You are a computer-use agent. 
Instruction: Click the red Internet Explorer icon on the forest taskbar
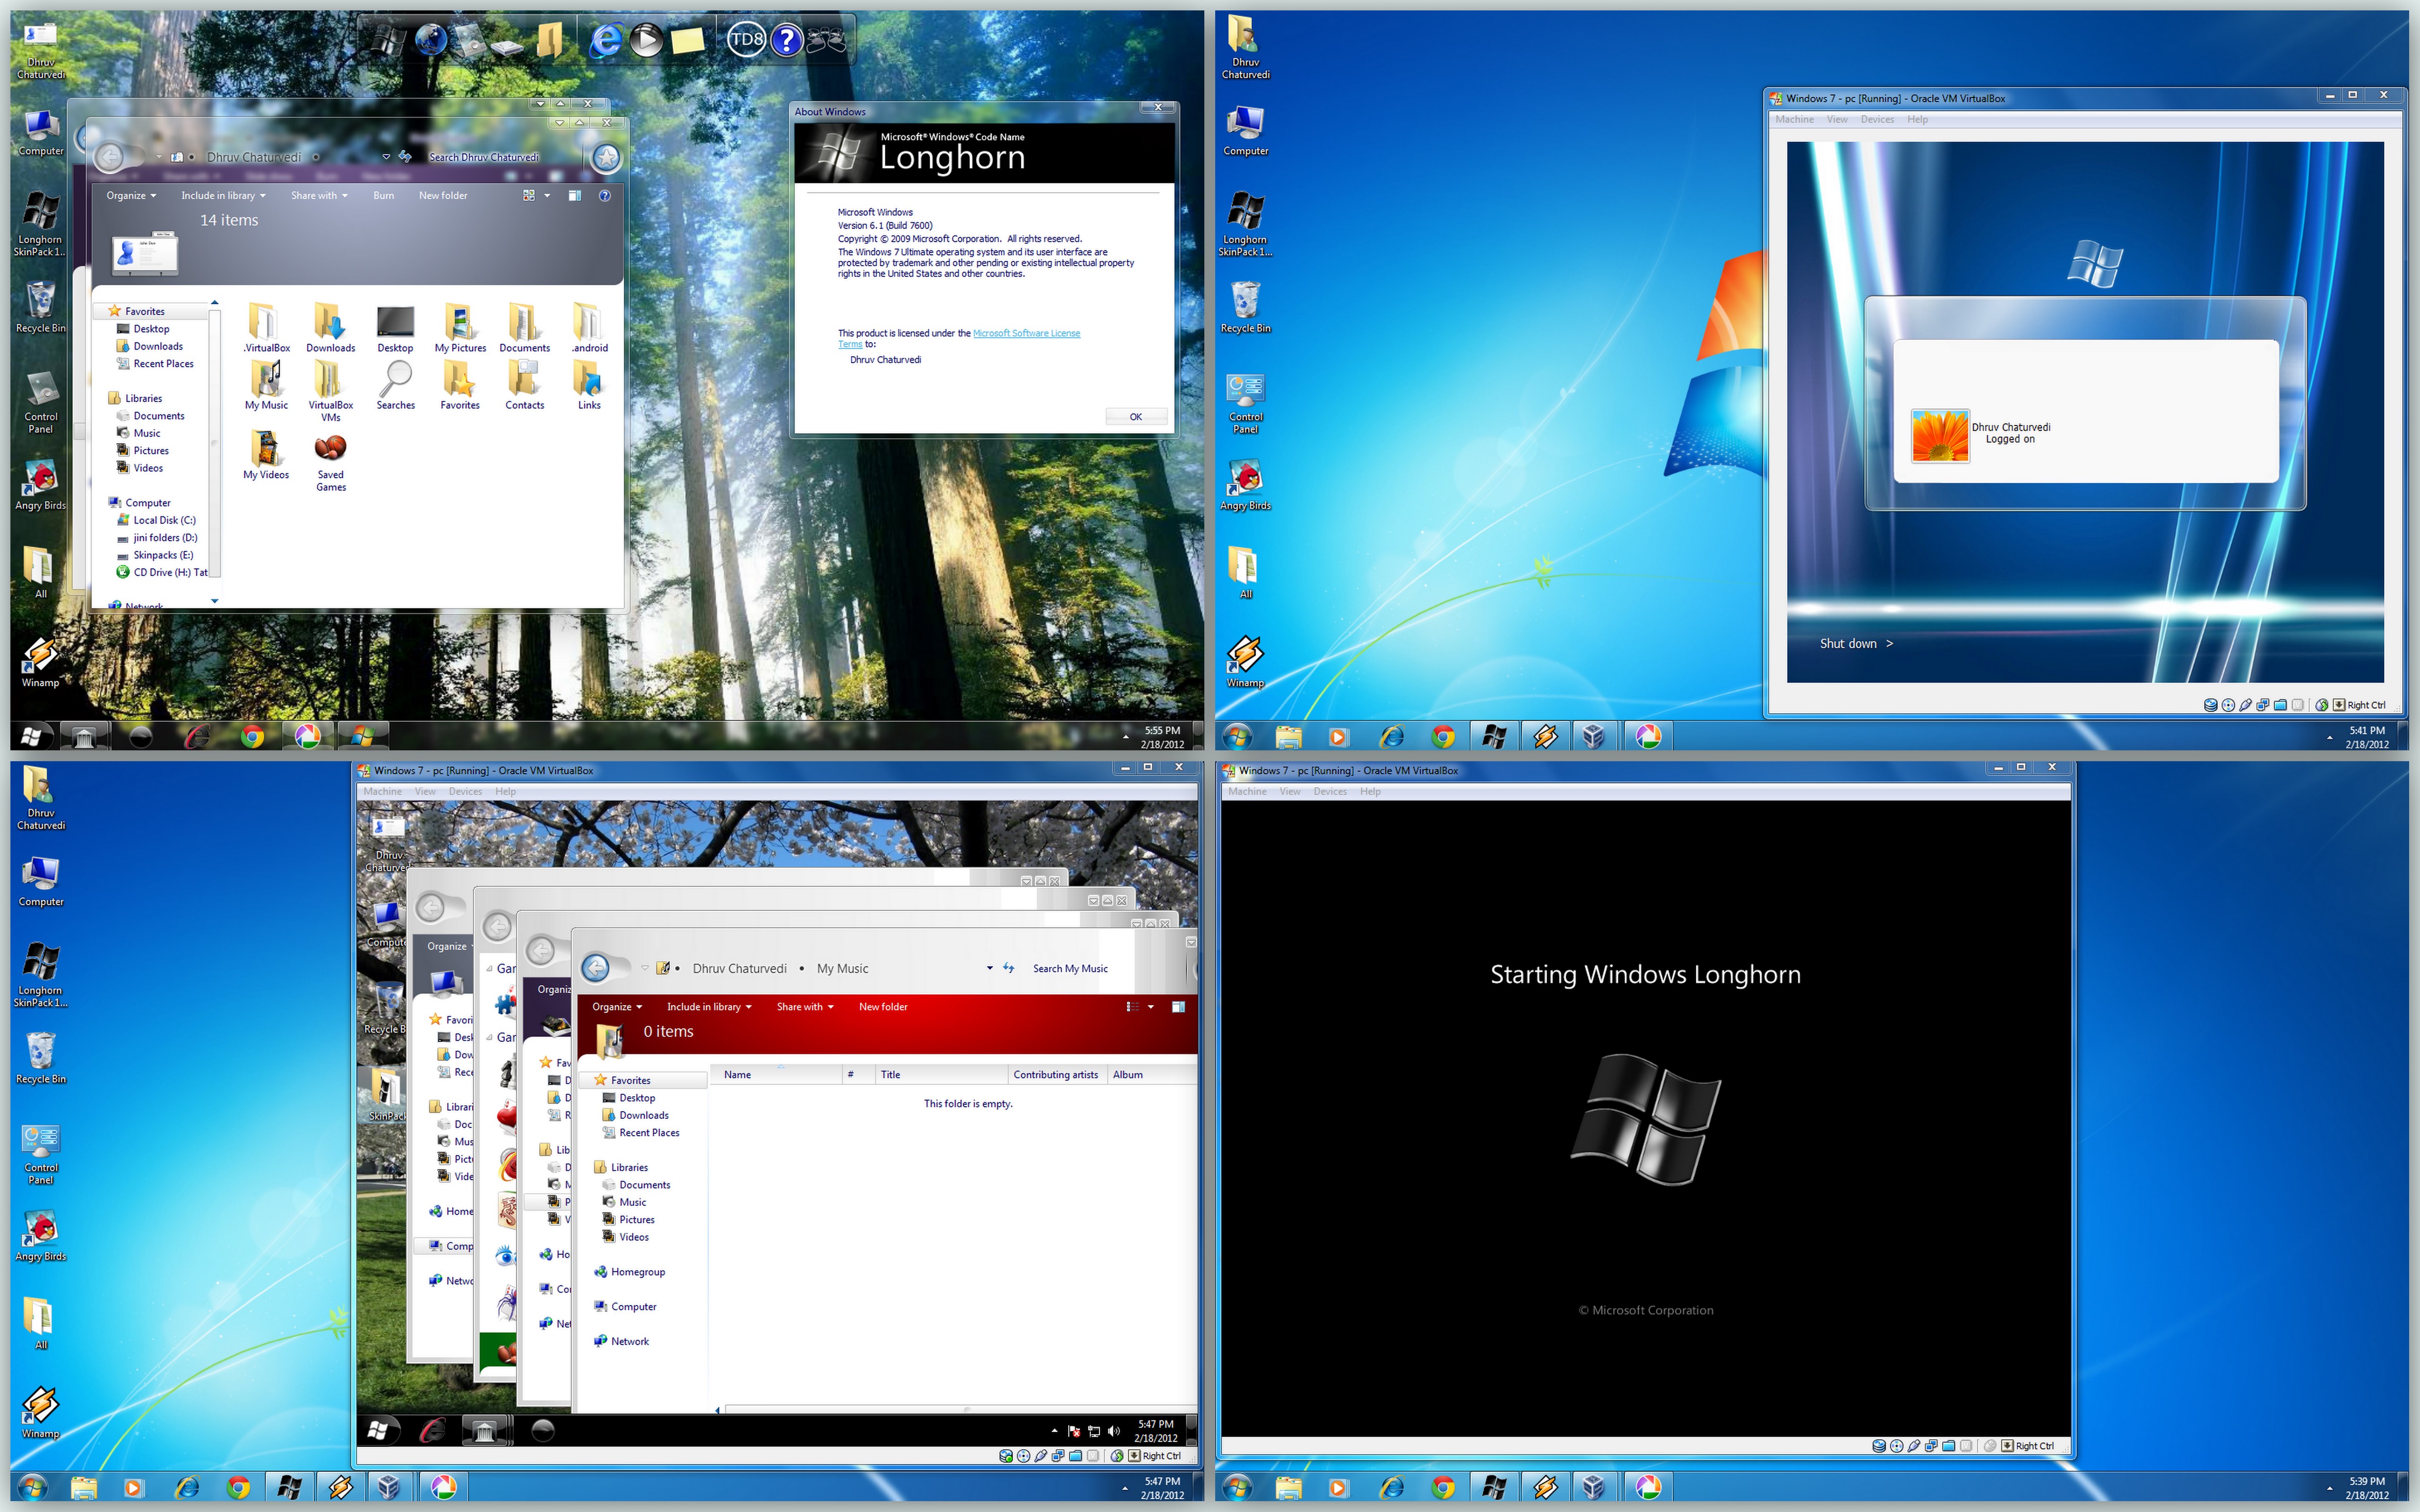(197, 737)
